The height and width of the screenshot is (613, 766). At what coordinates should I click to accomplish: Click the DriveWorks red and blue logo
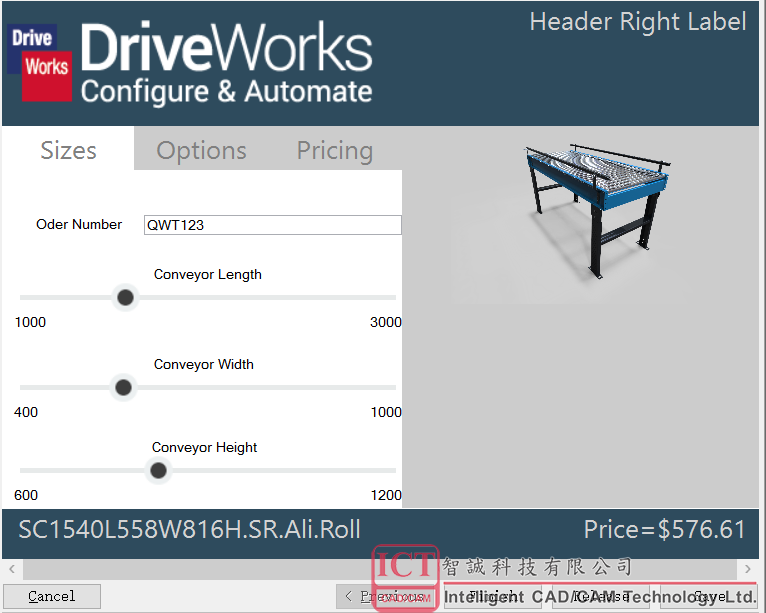pyautogui.click(x=40, y=63)
